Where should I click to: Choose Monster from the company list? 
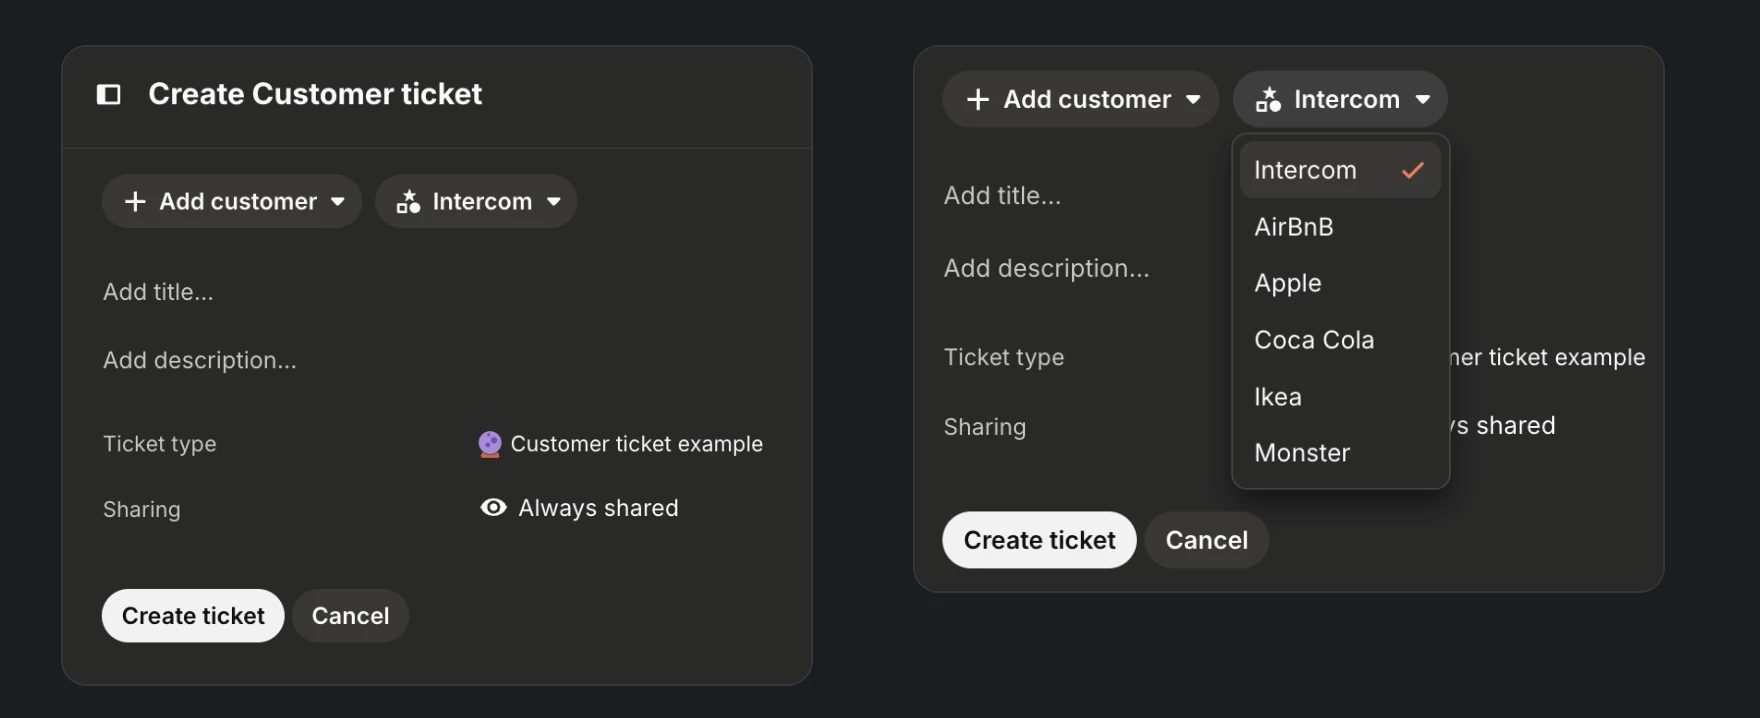[1340, 453]
